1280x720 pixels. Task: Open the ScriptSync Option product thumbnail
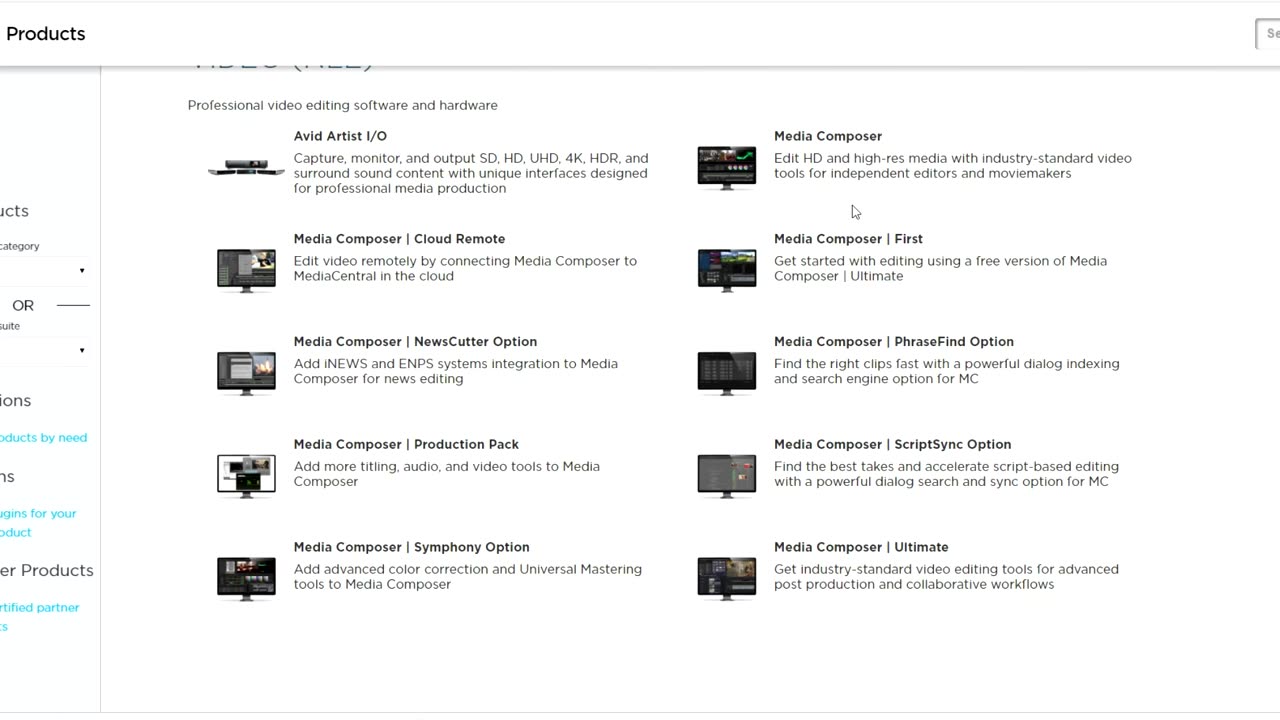pos(727,475)
